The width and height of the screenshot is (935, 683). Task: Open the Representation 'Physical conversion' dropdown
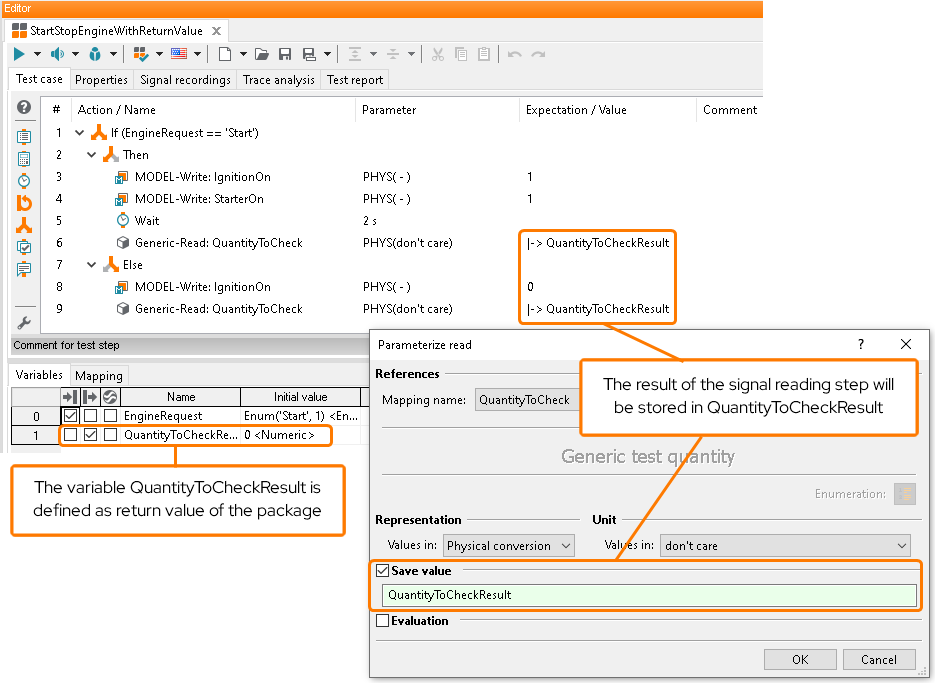click(509, 546)
